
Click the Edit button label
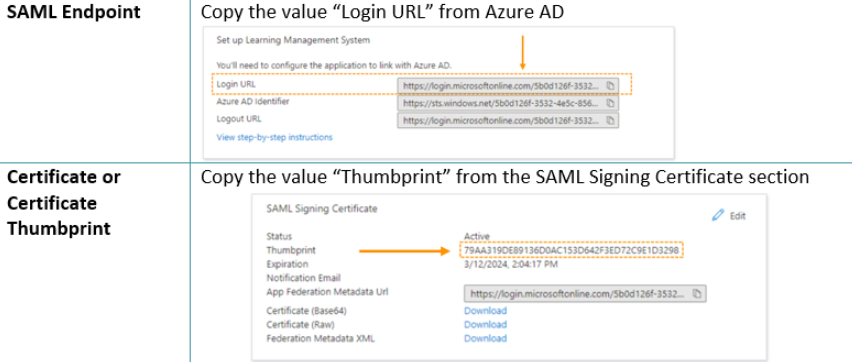click(737, 216)
